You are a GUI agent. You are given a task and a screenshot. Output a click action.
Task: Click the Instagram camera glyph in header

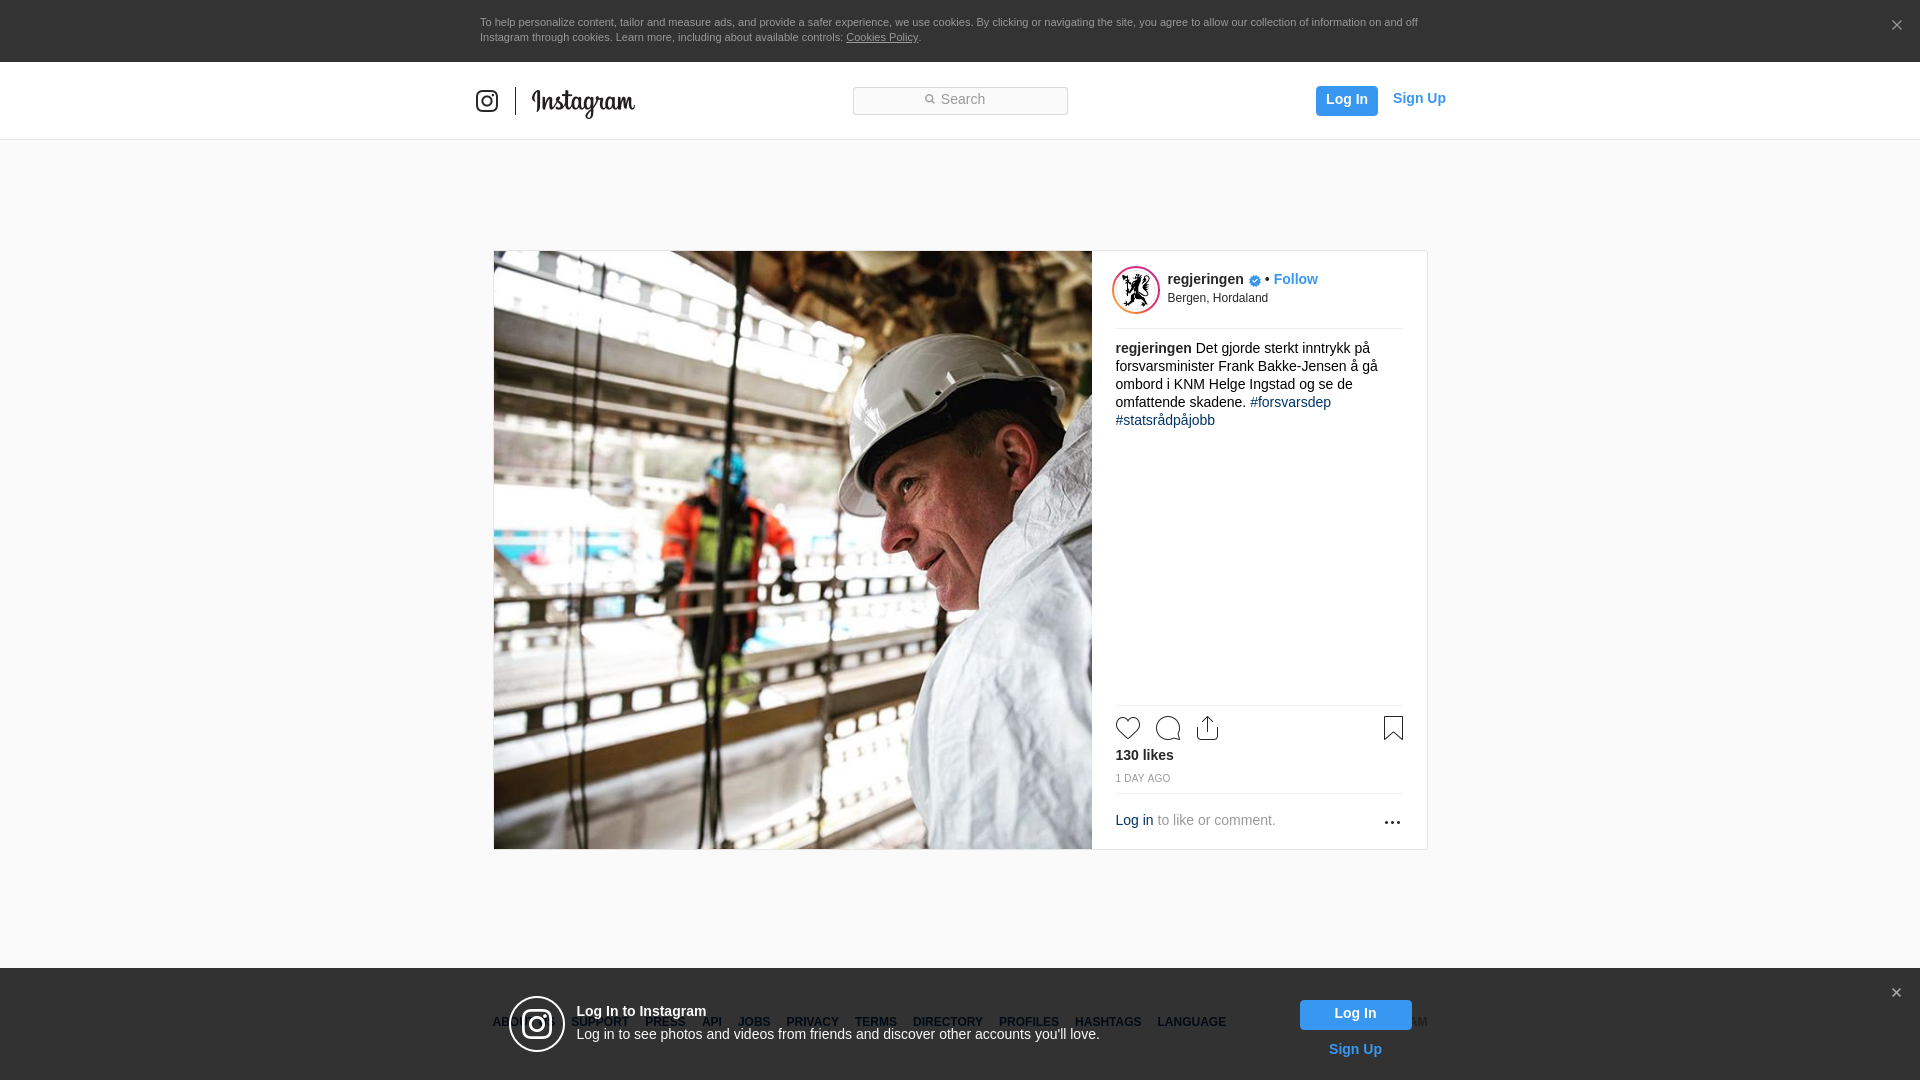click(487, 101)
